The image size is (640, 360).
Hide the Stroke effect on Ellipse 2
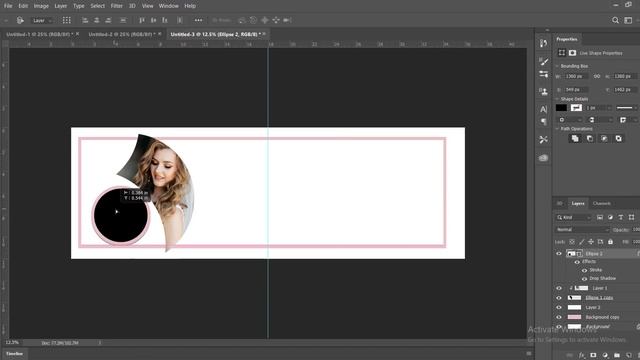[x=584, y=270]
